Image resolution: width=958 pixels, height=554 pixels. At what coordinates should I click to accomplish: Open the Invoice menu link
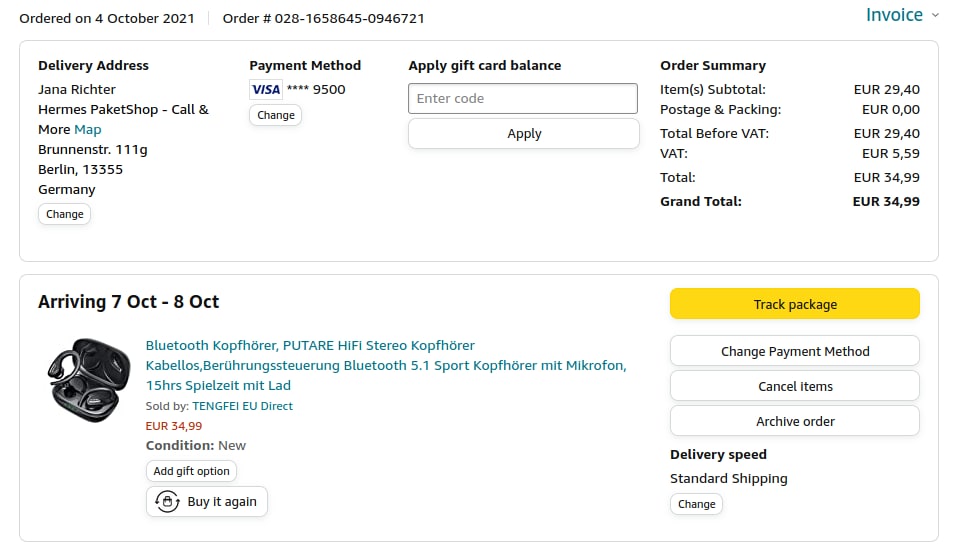coord(894,15)
